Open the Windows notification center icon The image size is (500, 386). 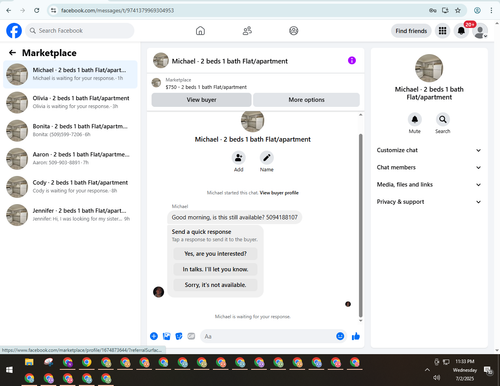(x=489, y=370)
